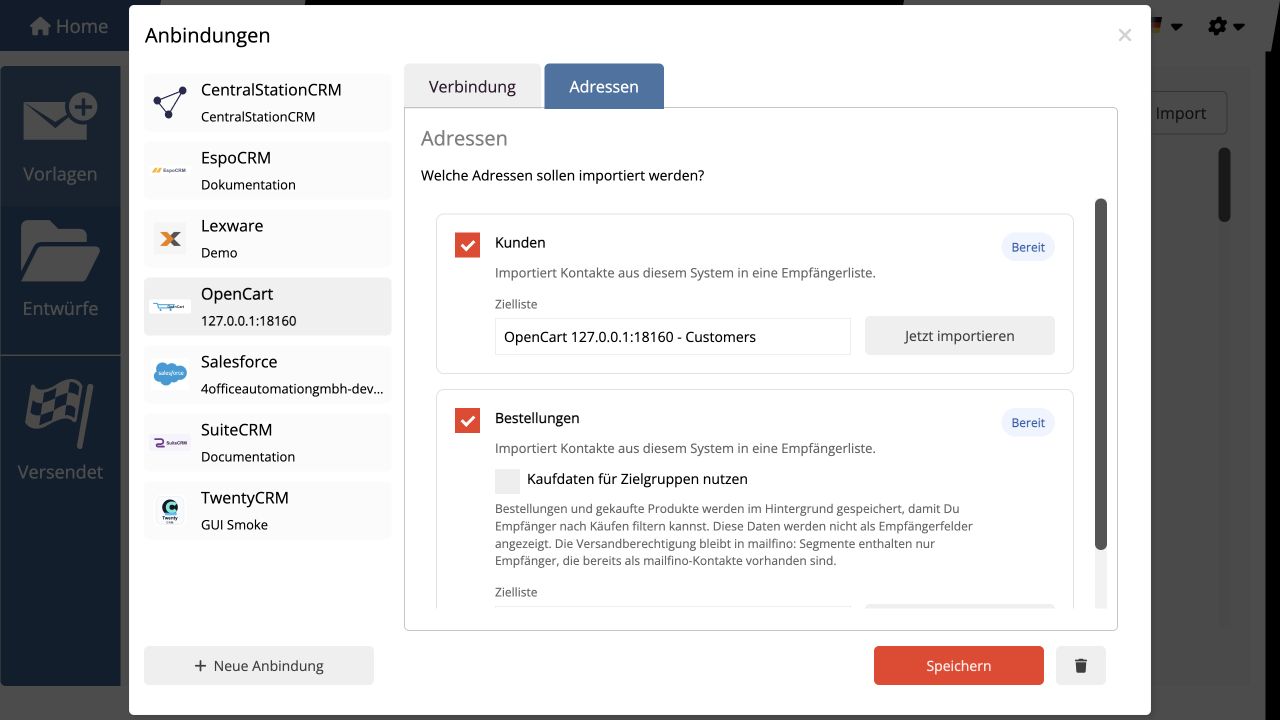Screen dimensions: 1280x720
Task: Click the OpenCart logo icon
Action: (x=169, y=306)
